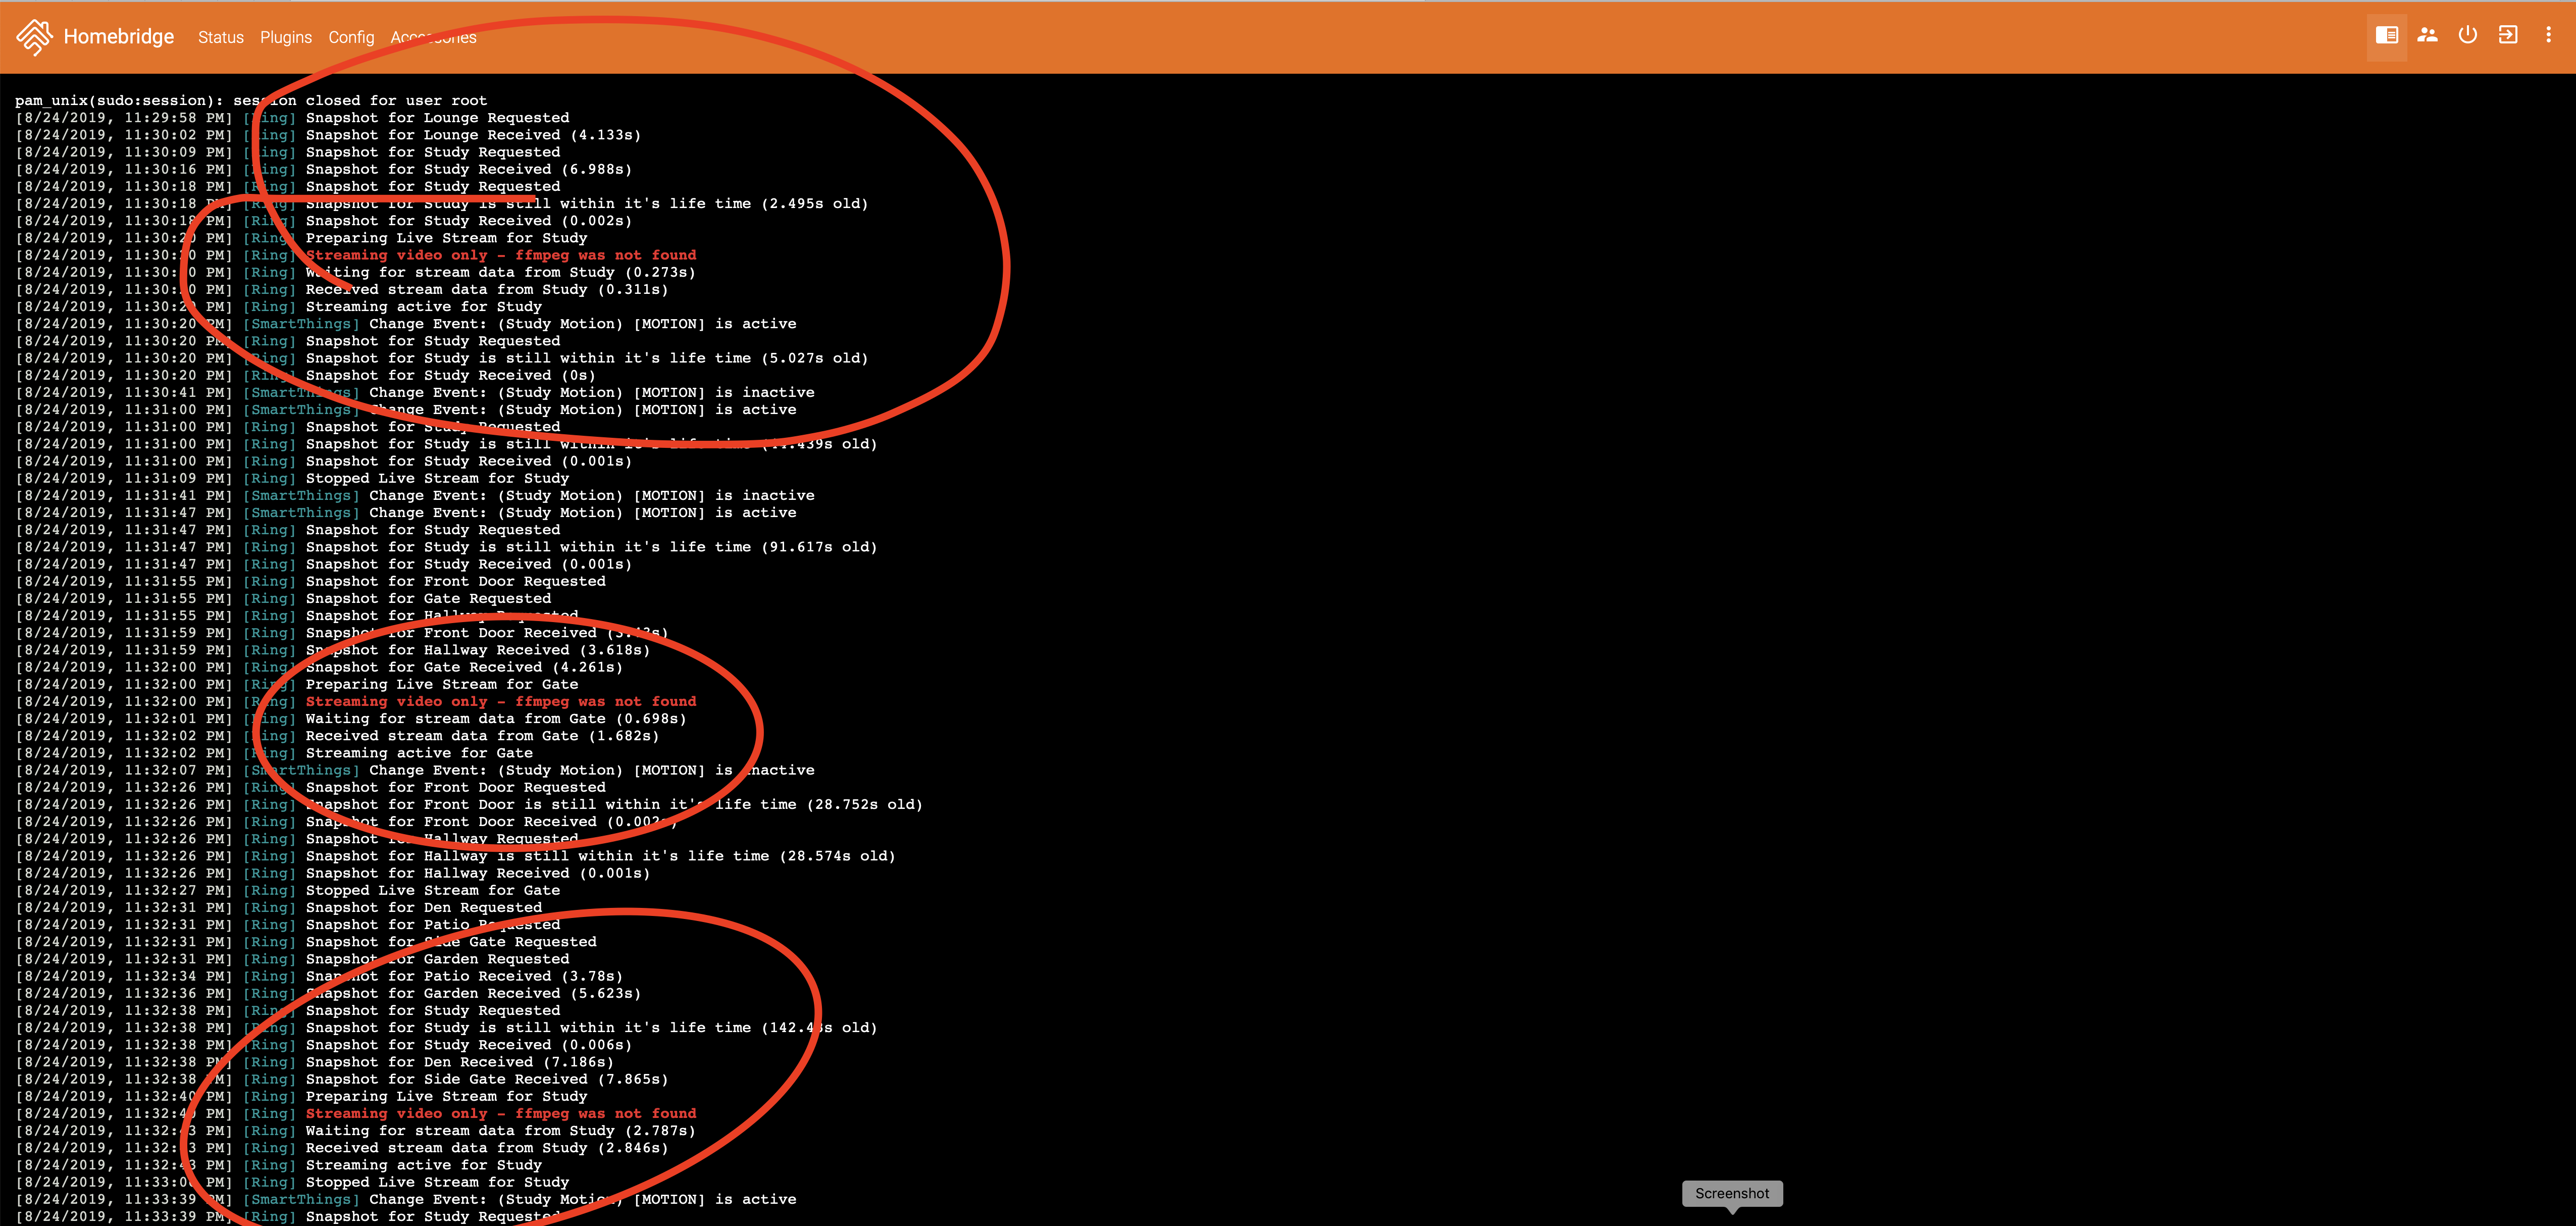
Task: Select 'Snapshot for Den Requested' log line
Action: 279,908
